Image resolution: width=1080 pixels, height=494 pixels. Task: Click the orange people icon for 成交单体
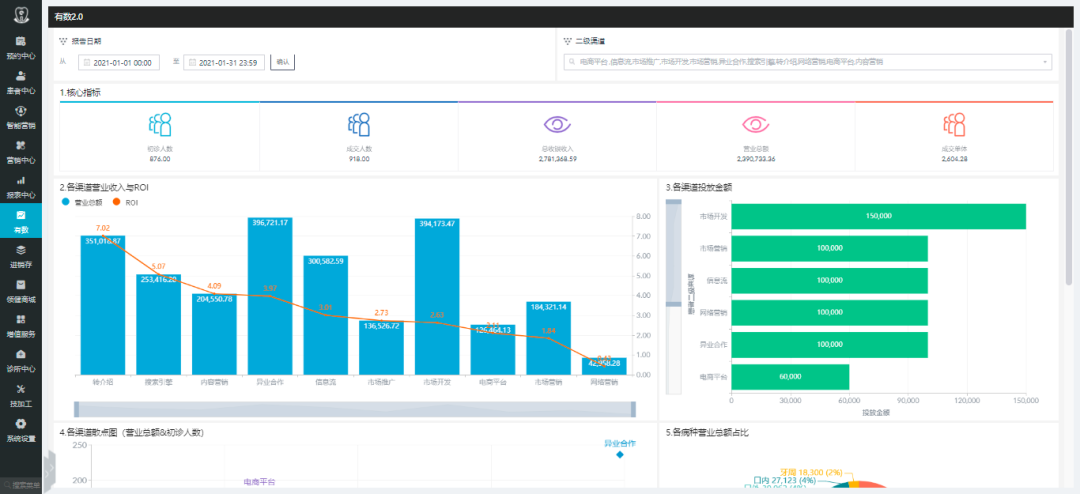pyautogui.click(x=954, y=124)
